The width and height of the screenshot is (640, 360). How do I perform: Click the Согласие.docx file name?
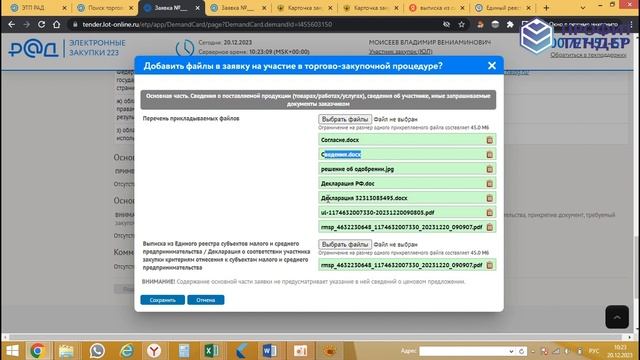(340, 140)
